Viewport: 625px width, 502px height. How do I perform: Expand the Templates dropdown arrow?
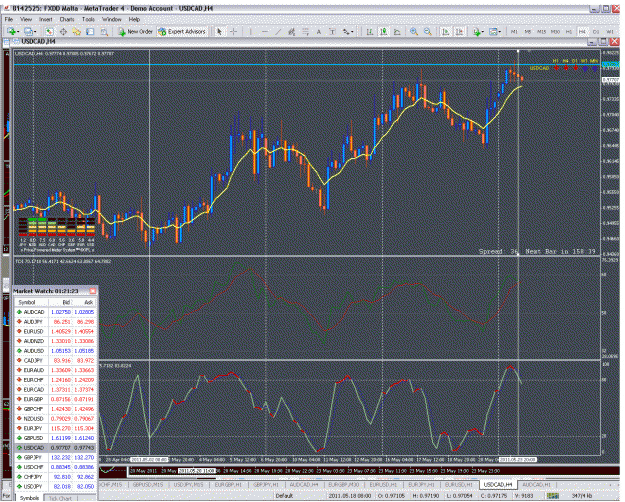point(500,32)
